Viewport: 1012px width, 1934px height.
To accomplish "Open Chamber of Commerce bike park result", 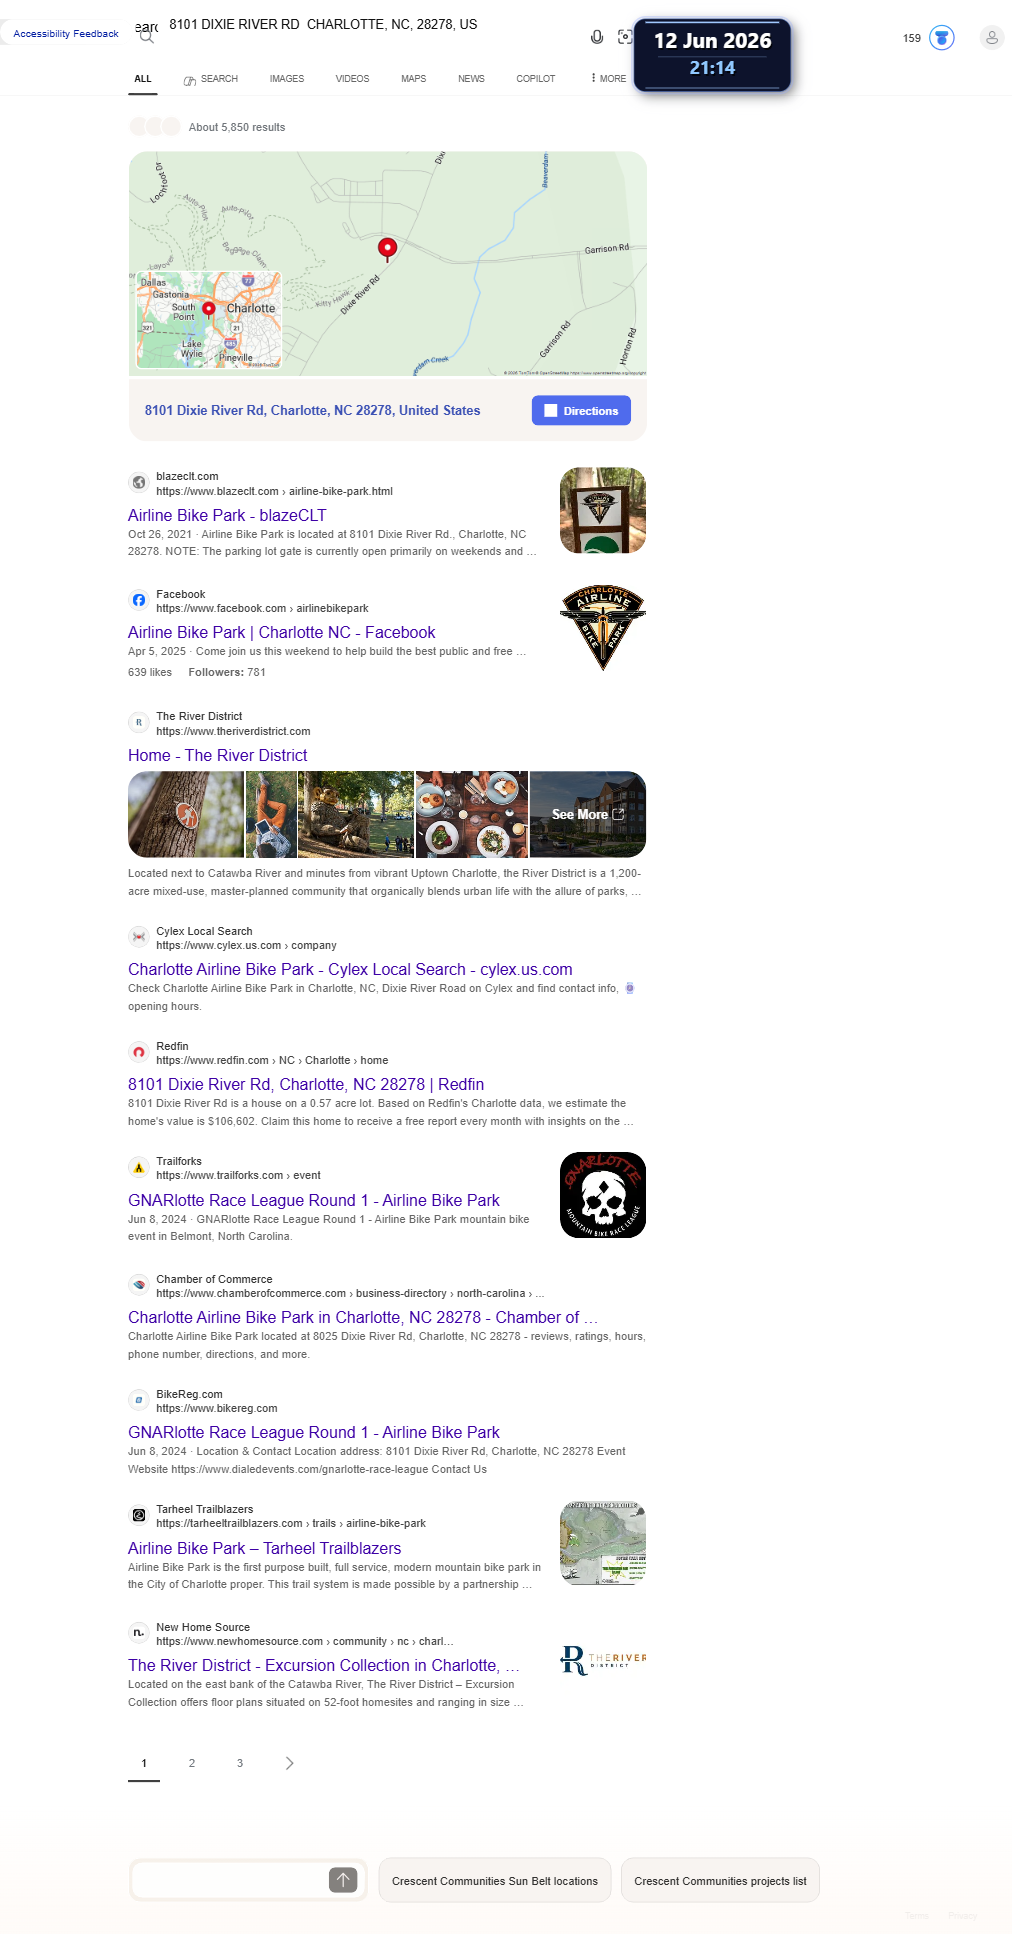I will click(x=363, y=1317).
